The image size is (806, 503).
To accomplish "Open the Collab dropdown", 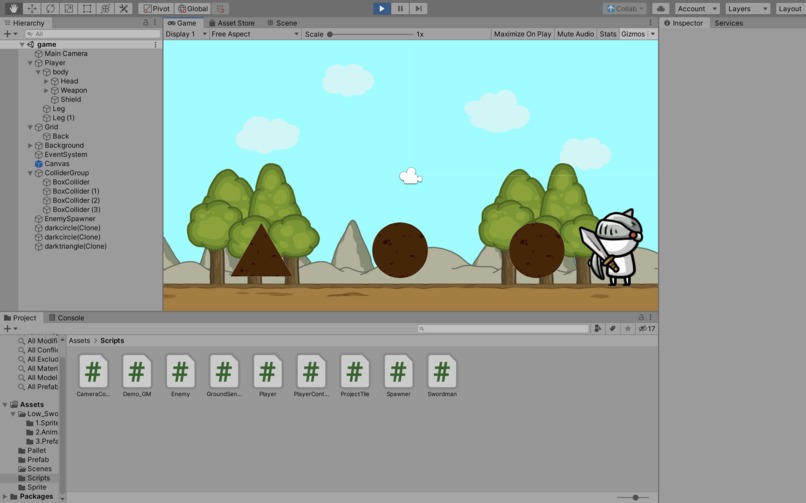I will [625, 8].
